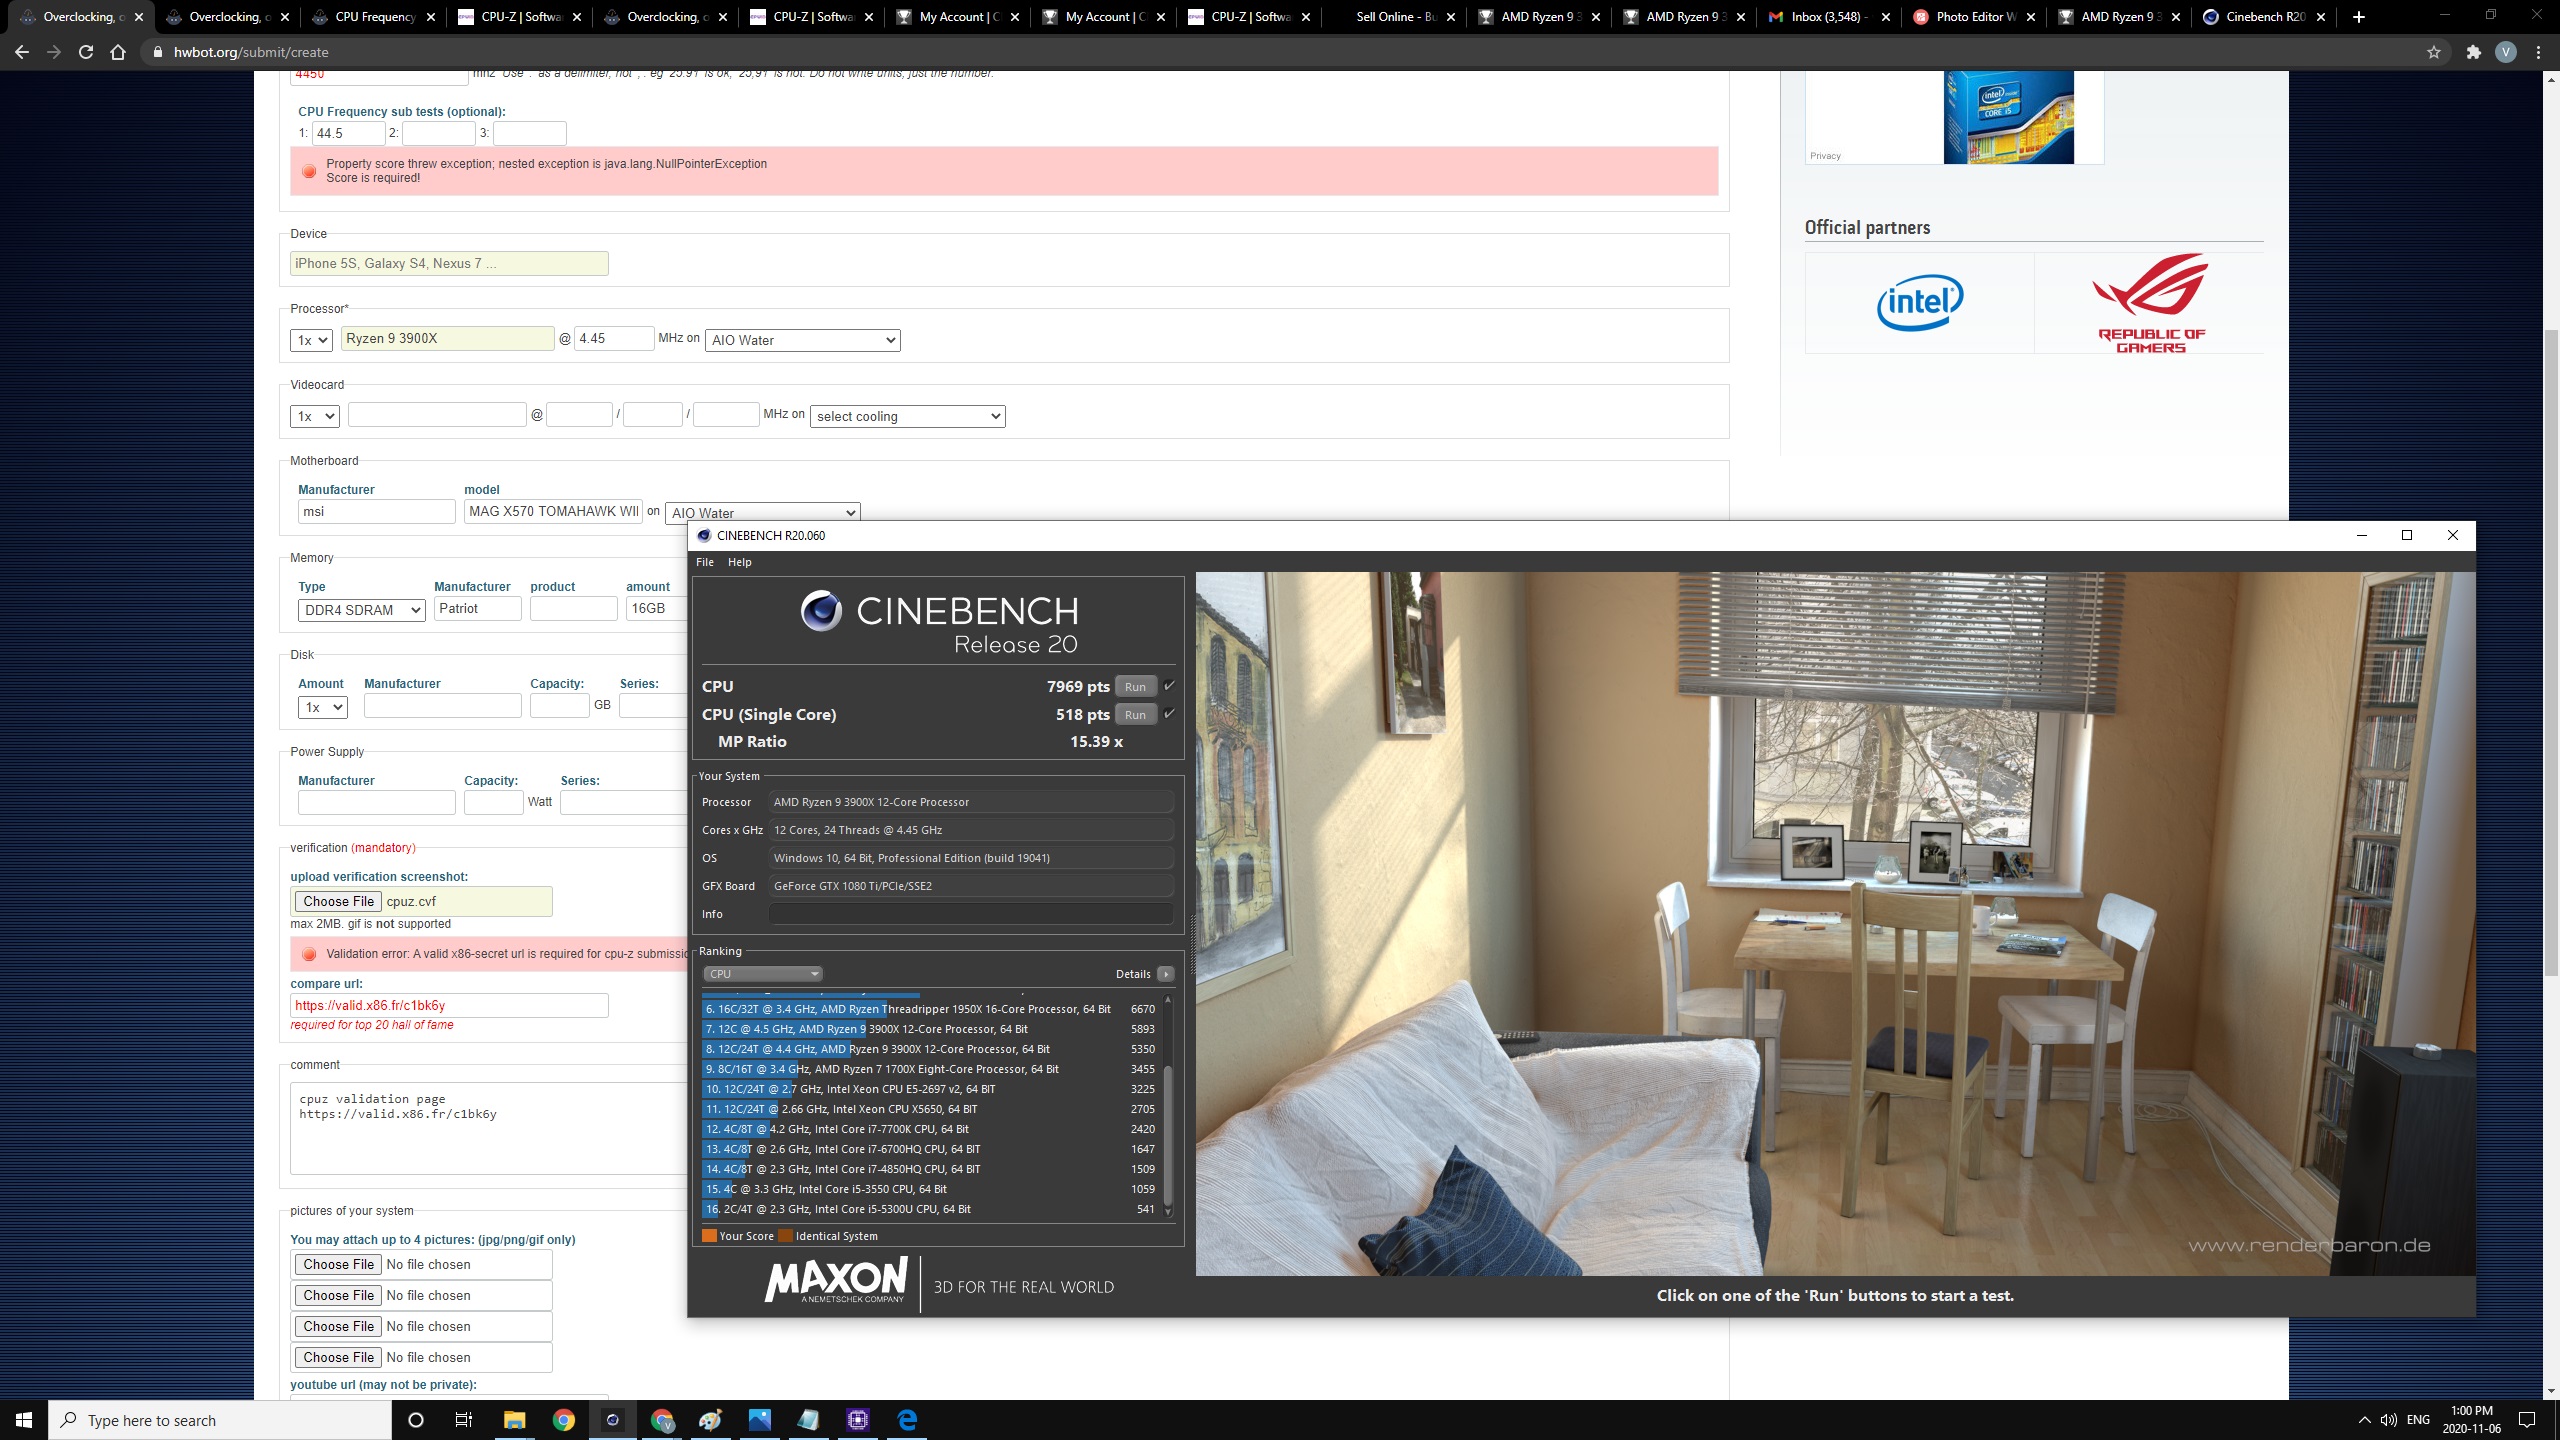This screenshot has width=2560, height=1440.
Task: Open memory type DDR4 SDRAM dropdown
Action: coord(362,610)
